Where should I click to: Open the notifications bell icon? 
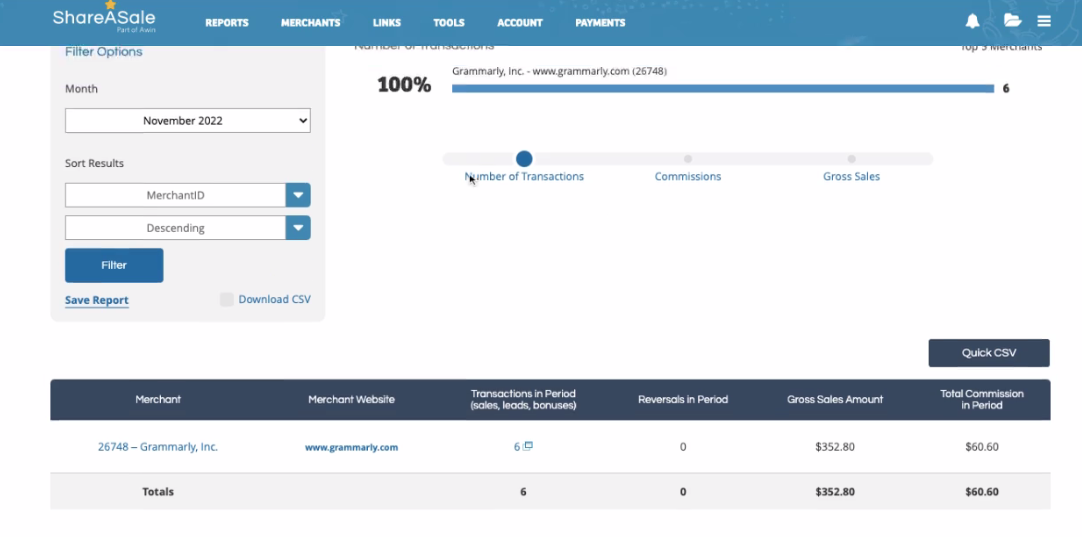[x=972, y=21]
